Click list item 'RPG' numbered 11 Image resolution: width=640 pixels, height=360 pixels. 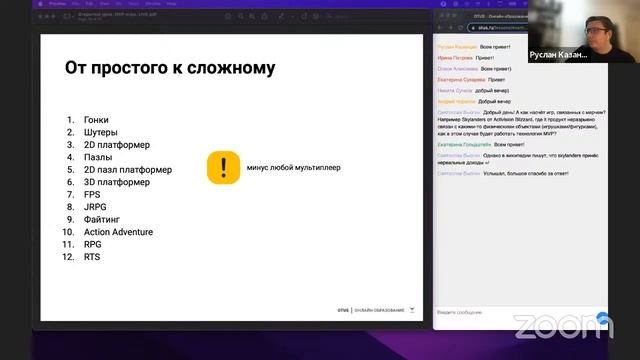93,244
